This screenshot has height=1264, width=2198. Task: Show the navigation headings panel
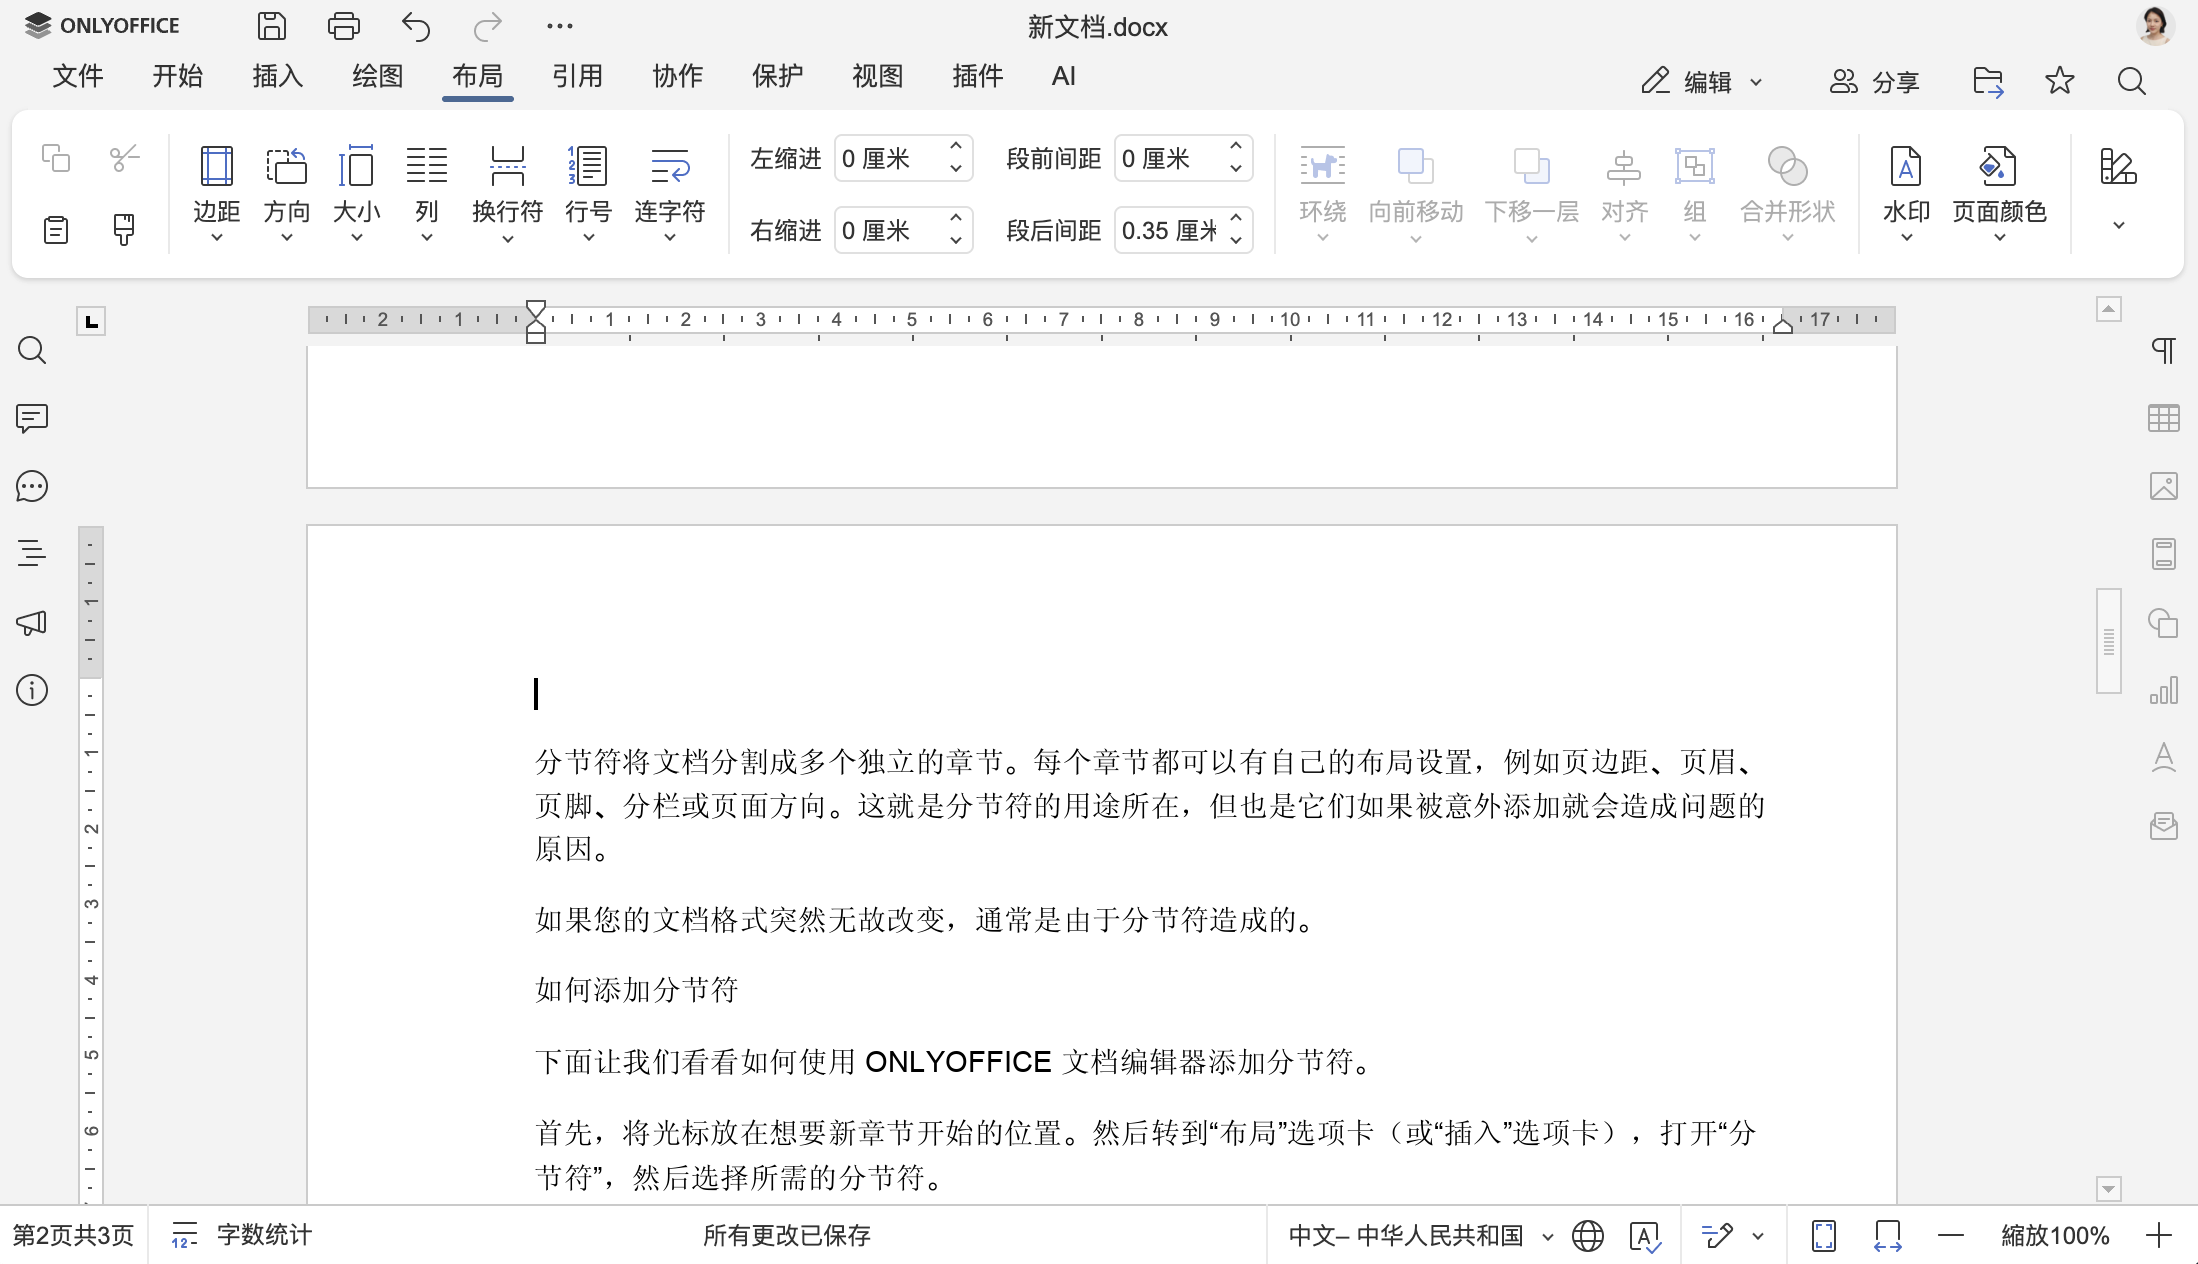tap(31, 553)
